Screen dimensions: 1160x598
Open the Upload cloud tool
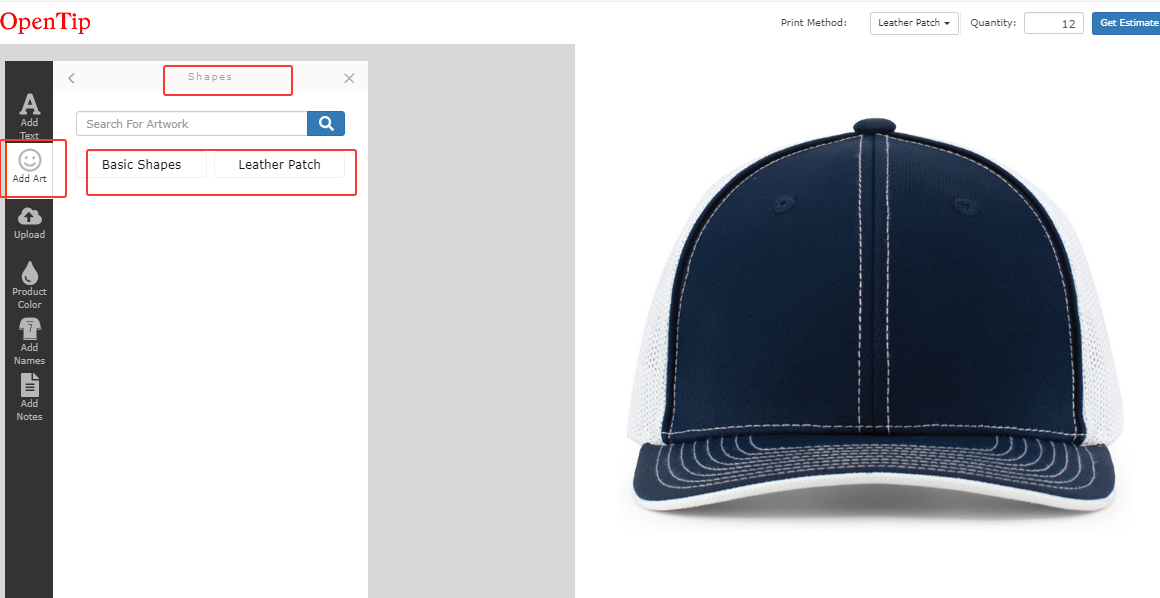[30, 223]
